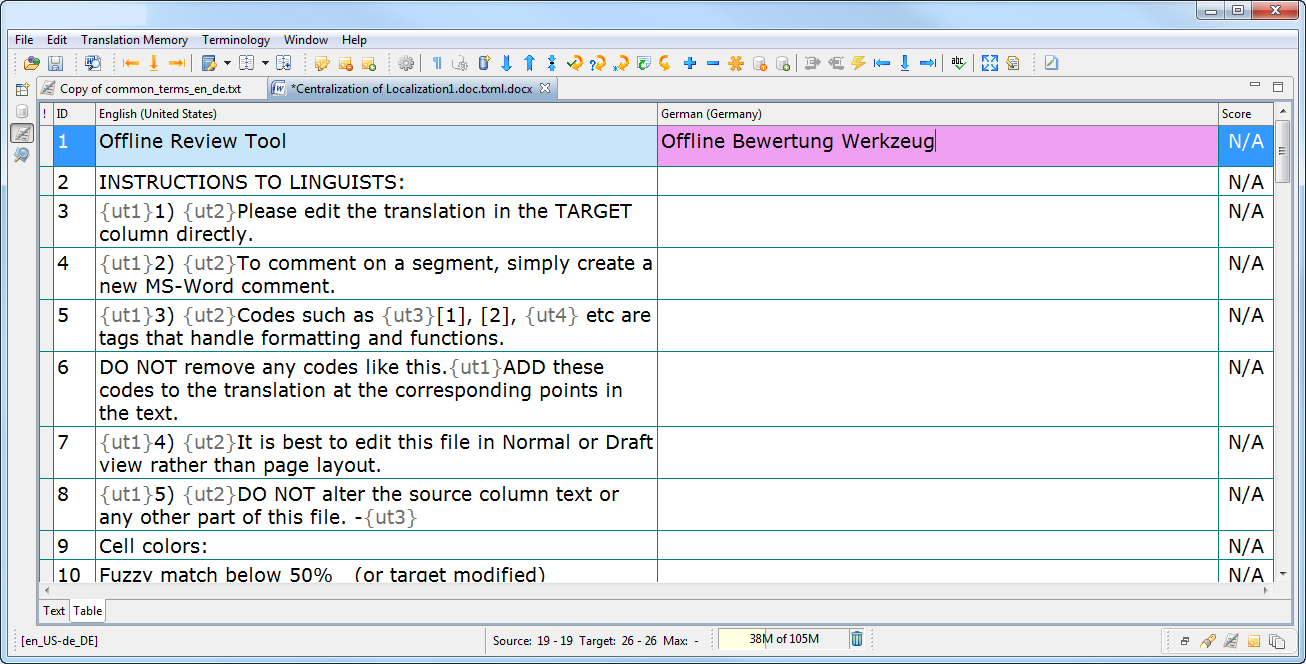1306x664 pixels.
Task: Click the green check with orange arrow icon
Action: tap(575, 63)
